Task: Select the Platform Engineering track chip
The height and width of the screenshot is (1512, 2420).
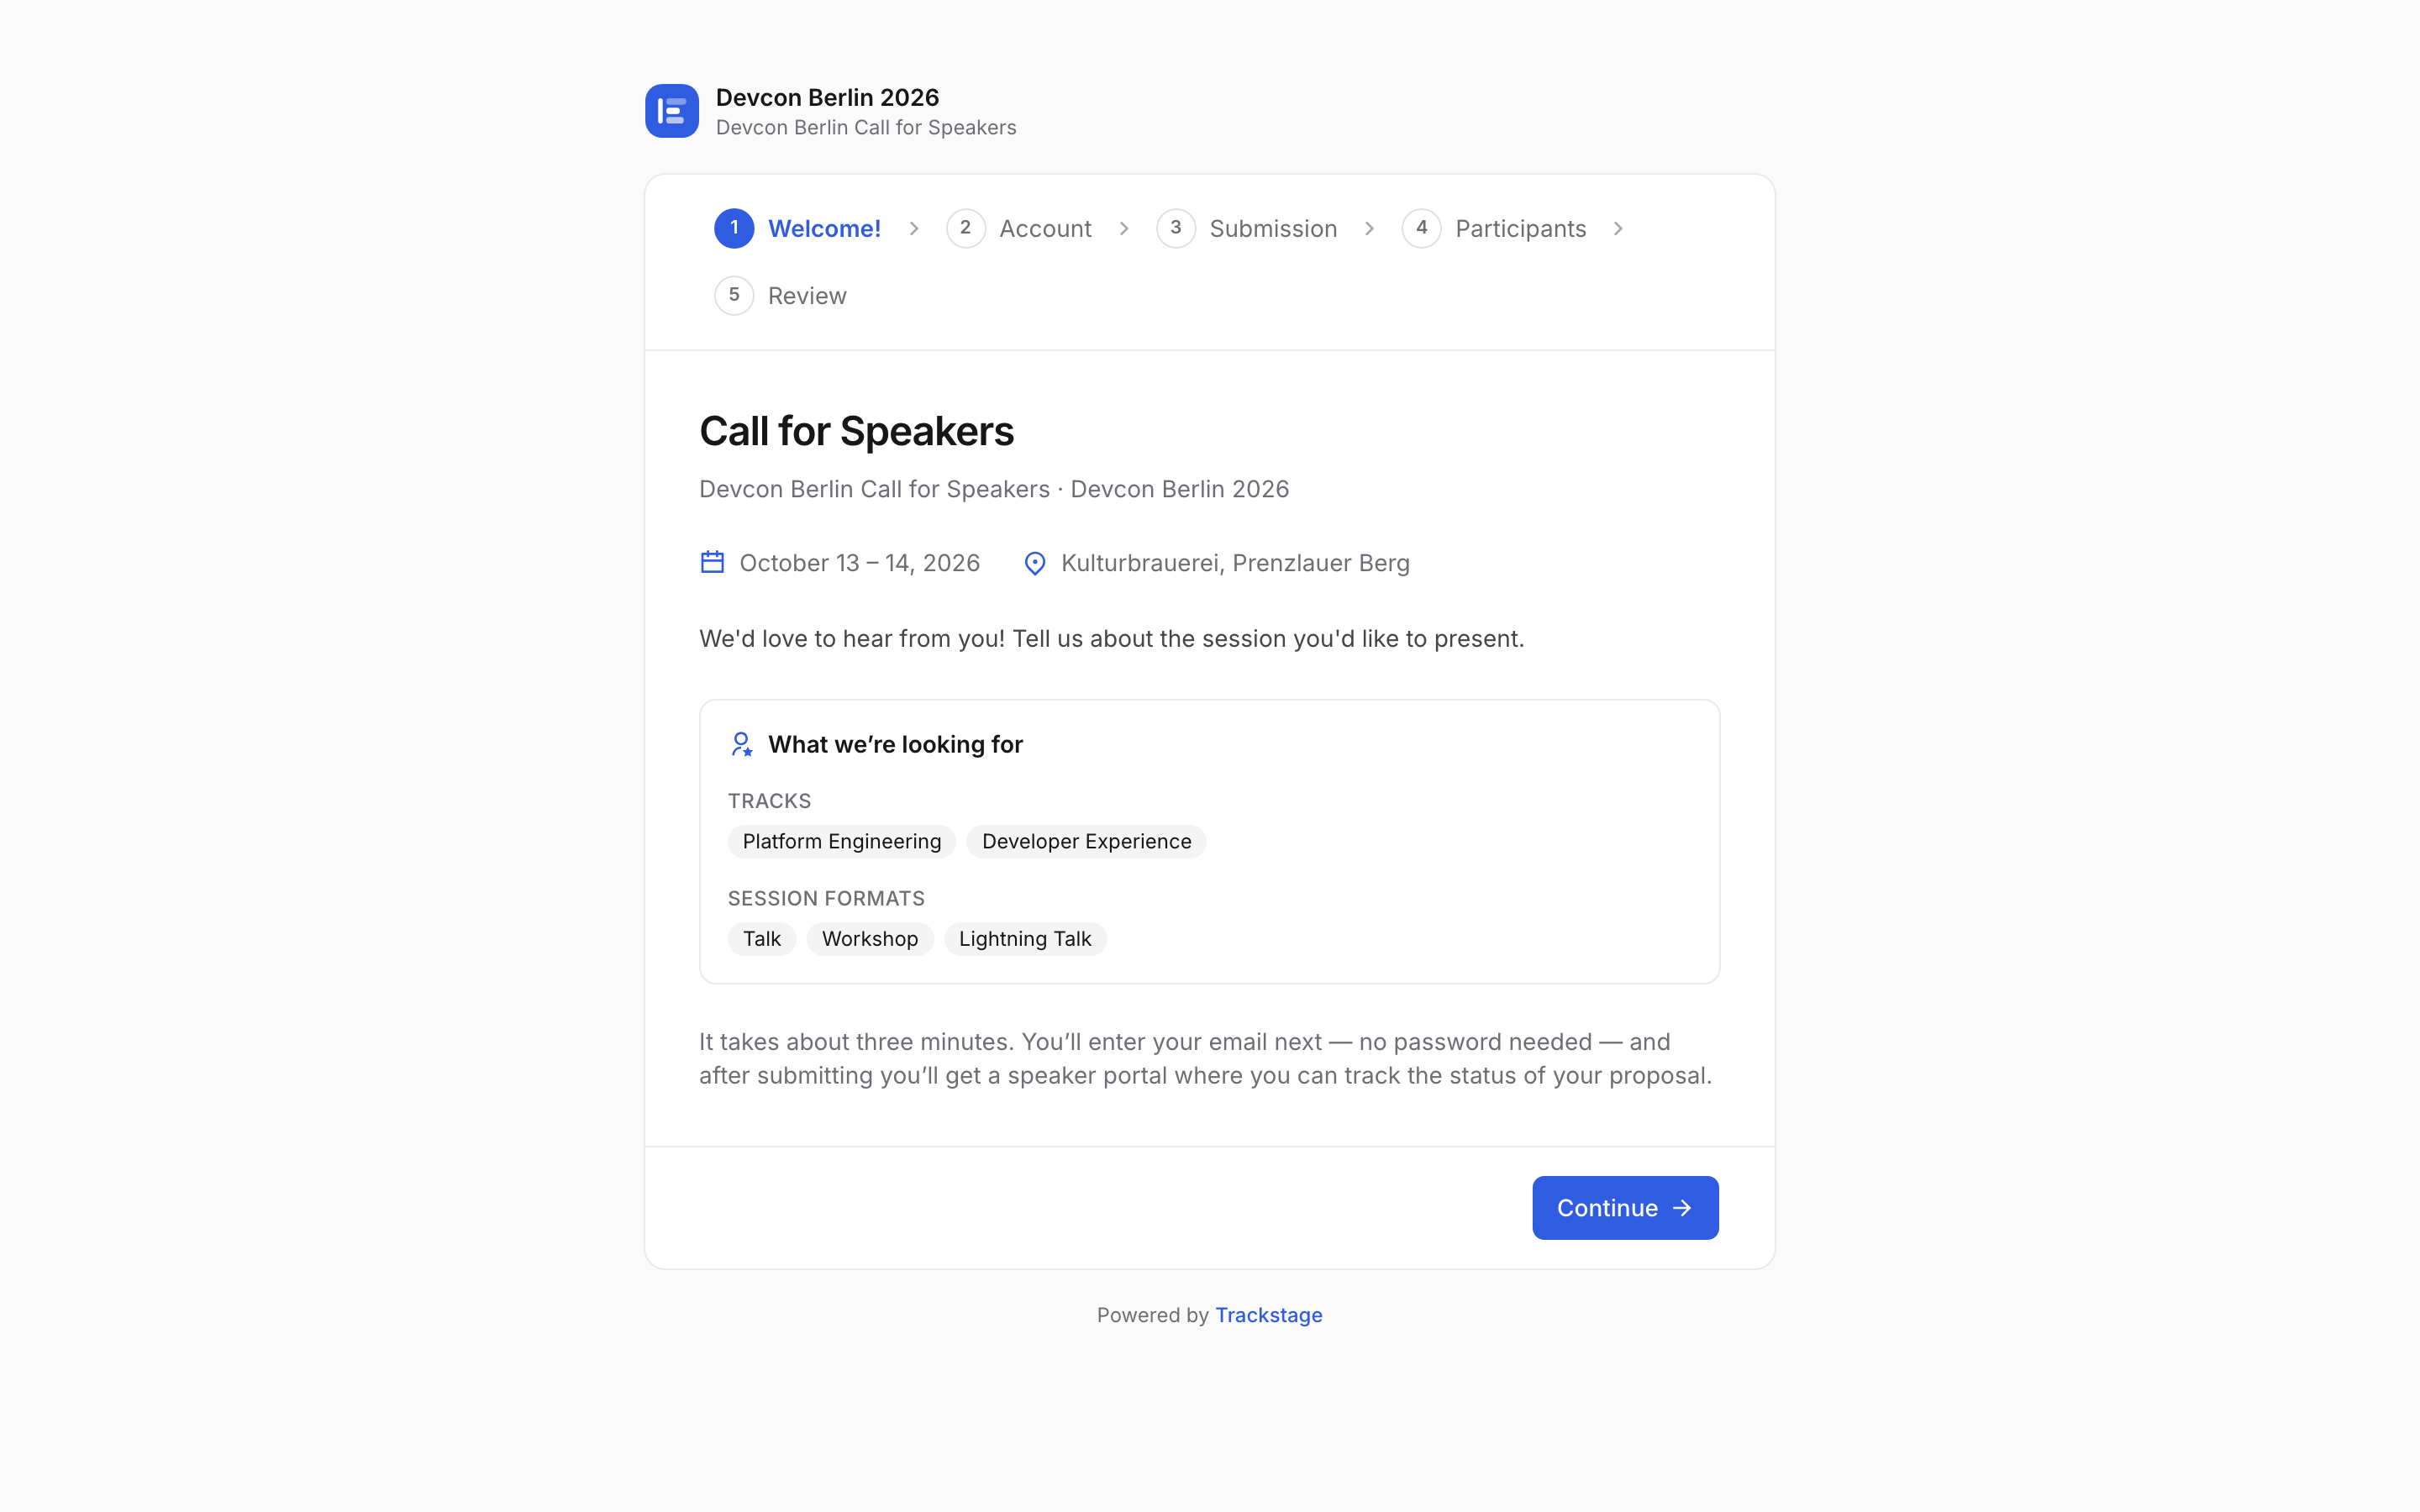Action: coord(842,842)
